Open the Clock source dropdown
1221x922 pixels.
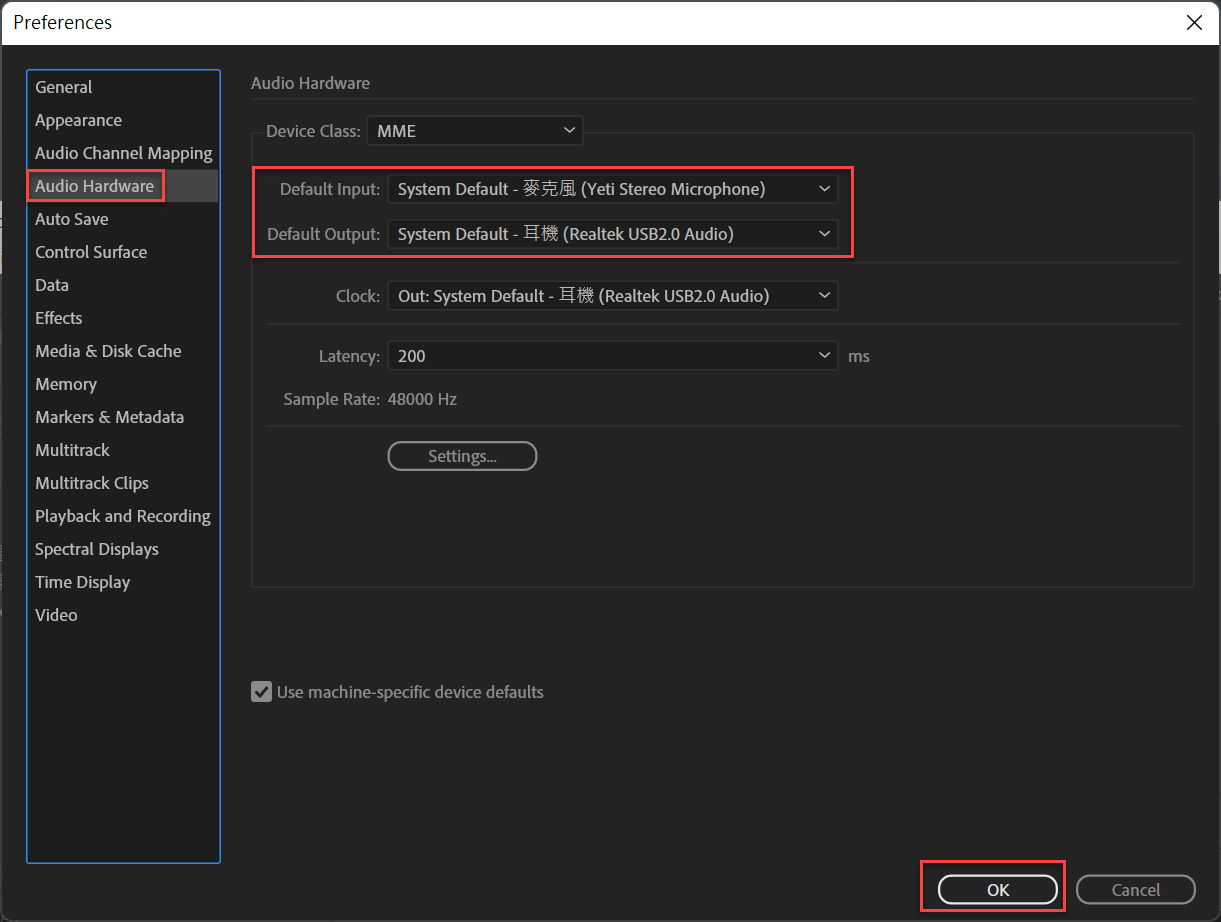tap(613, 296)
